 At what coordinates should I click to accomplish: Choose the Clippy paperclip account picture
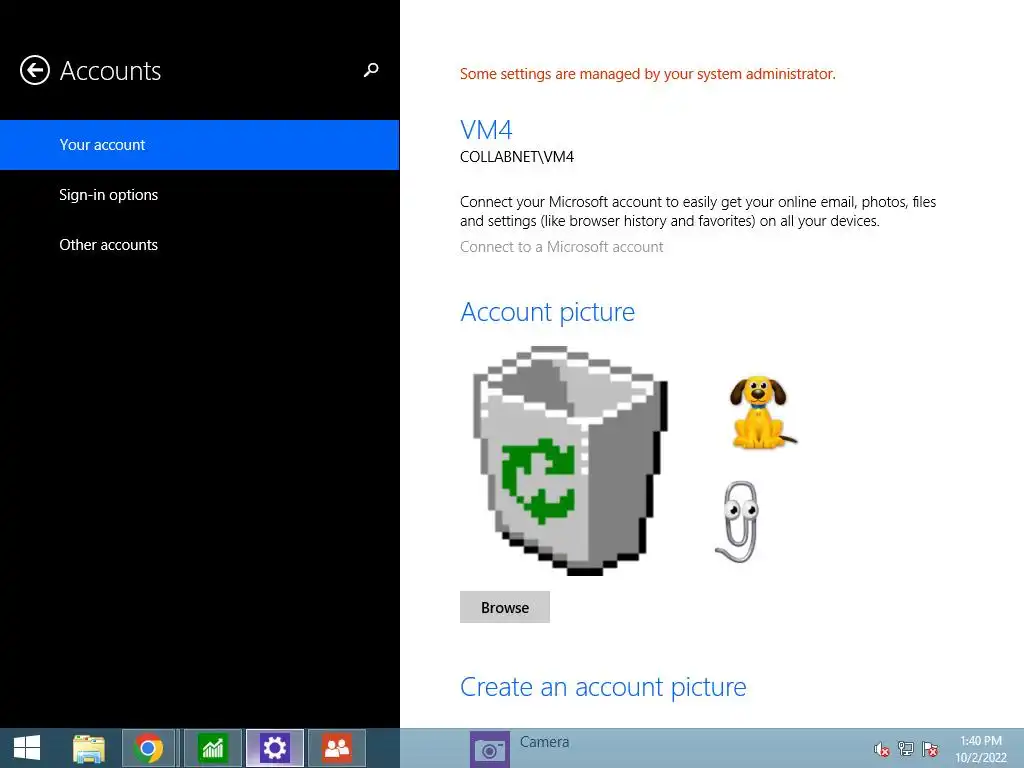pyautogui.click(x=739, y=522)
